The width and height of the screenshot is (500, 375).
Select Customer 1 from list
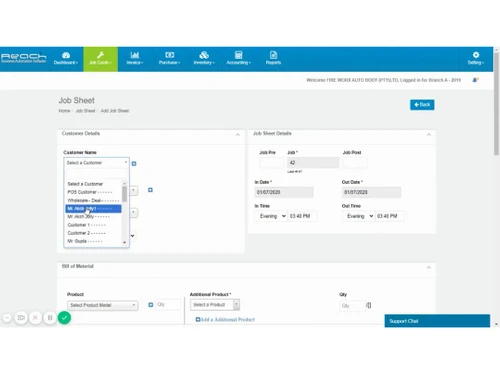tap(93, 225)
